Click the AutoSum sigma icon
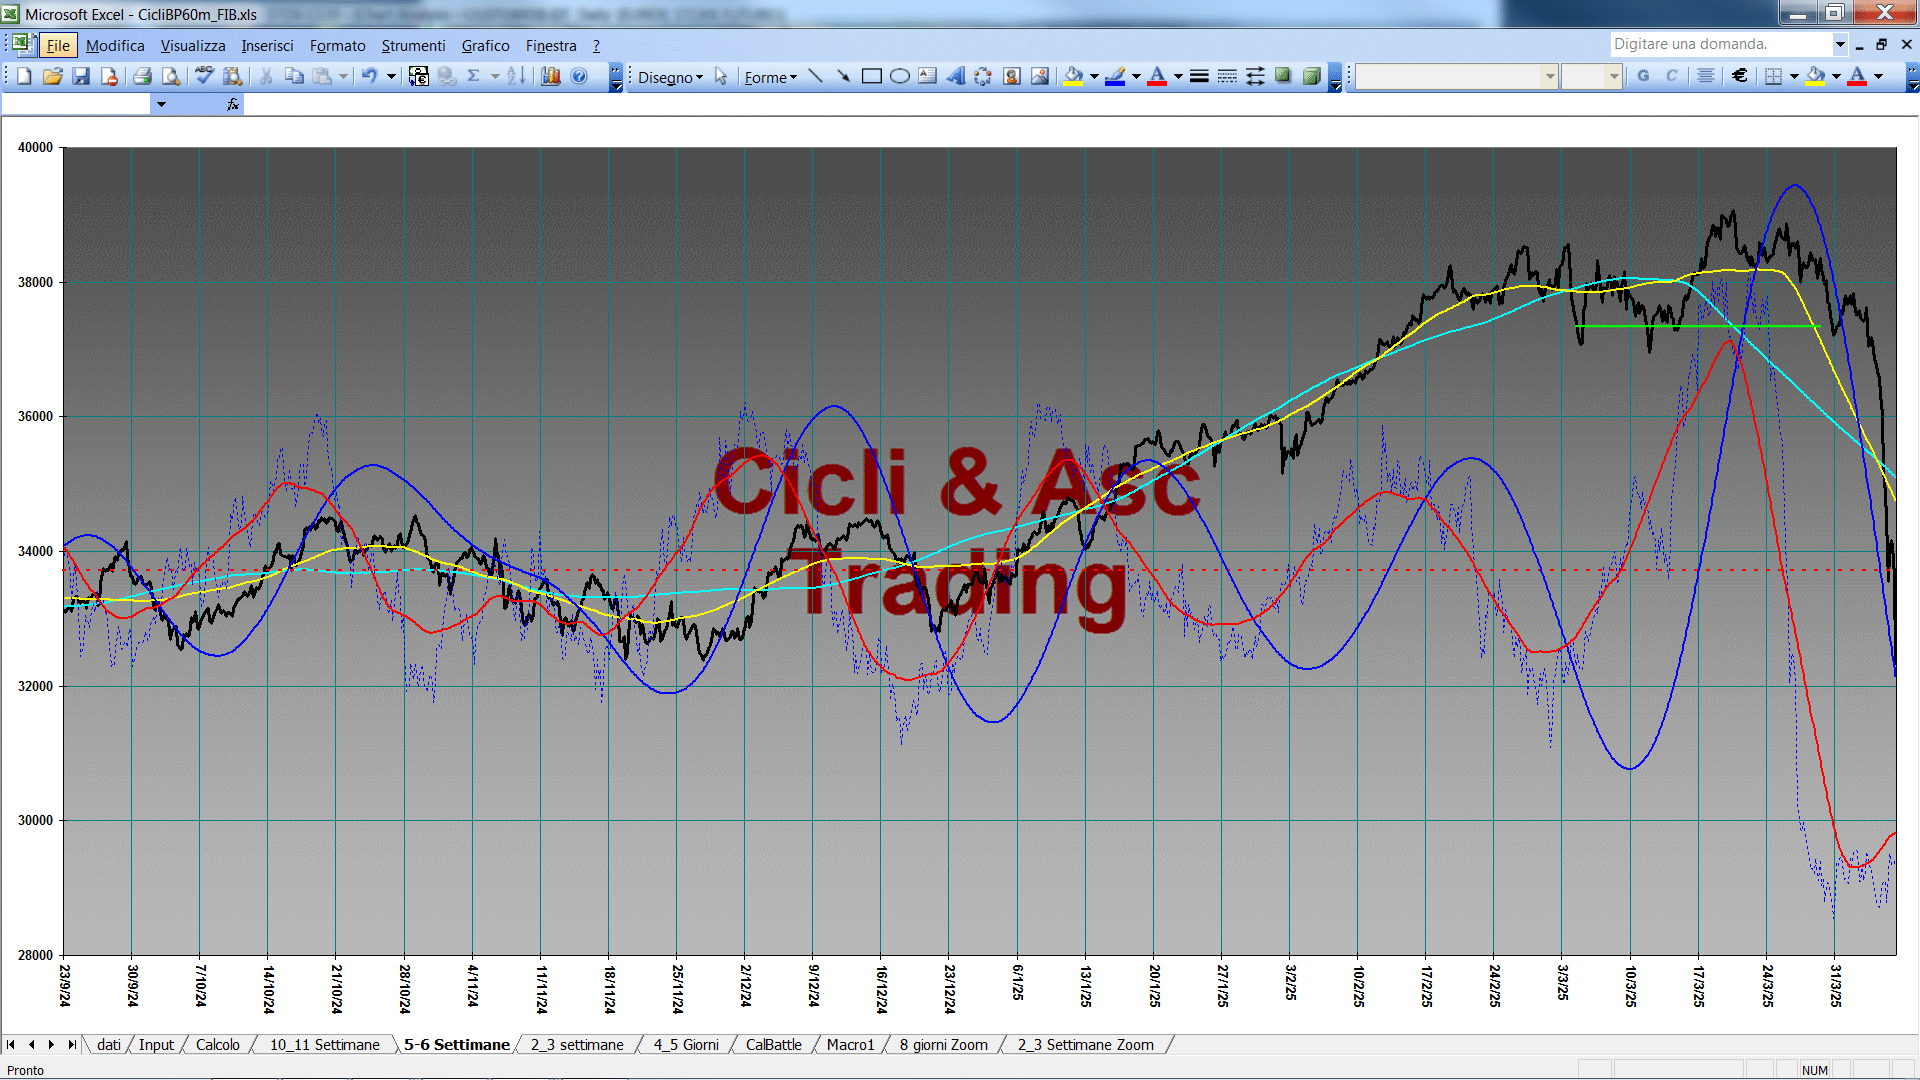Screen dimensions: 1920x1080 [x=474, y=76]
